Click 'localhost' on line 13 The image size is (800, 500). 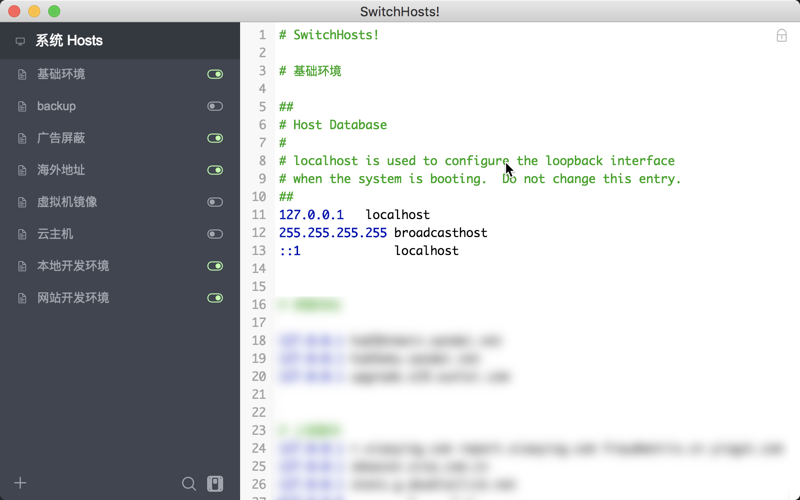426,251
